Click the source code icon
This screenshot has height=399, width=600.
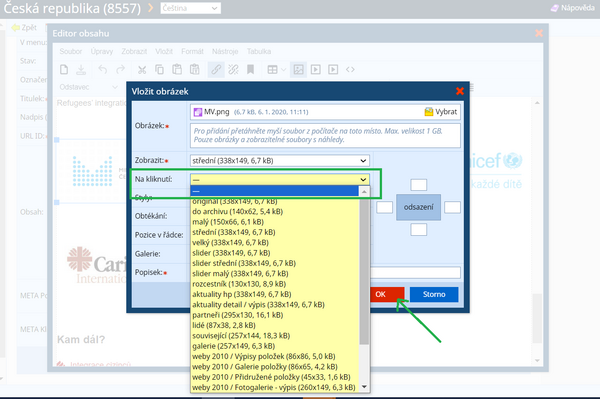350,70
